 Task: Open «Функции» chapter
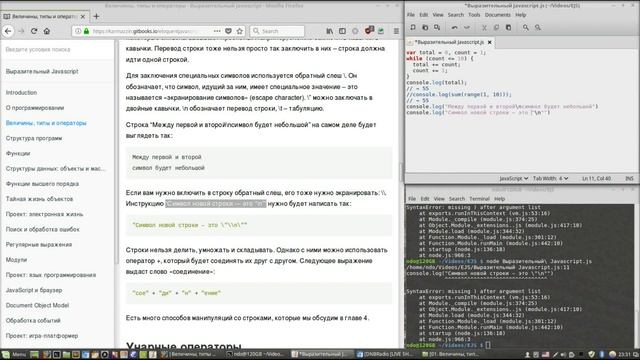18,153
